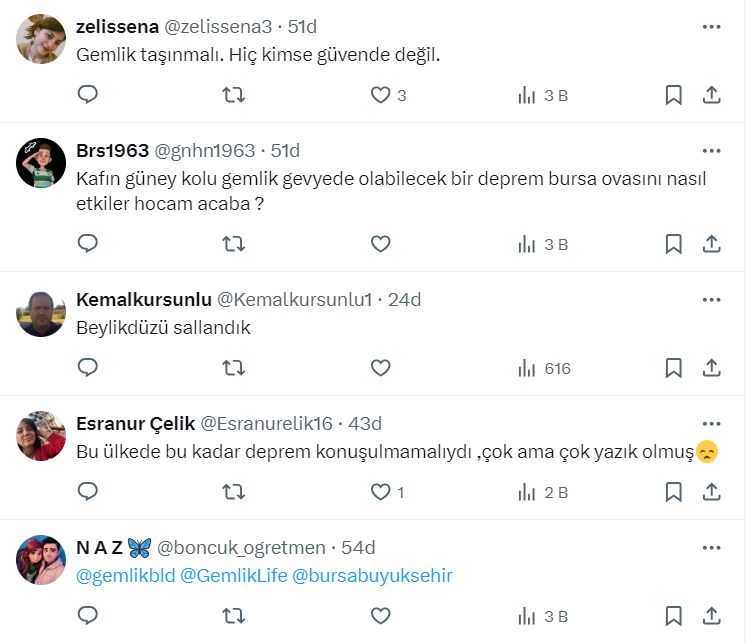Share N A Z's tweet
The width and height of the screenshot is (753, 643).
pyautogui.click(x=711, y=616)
